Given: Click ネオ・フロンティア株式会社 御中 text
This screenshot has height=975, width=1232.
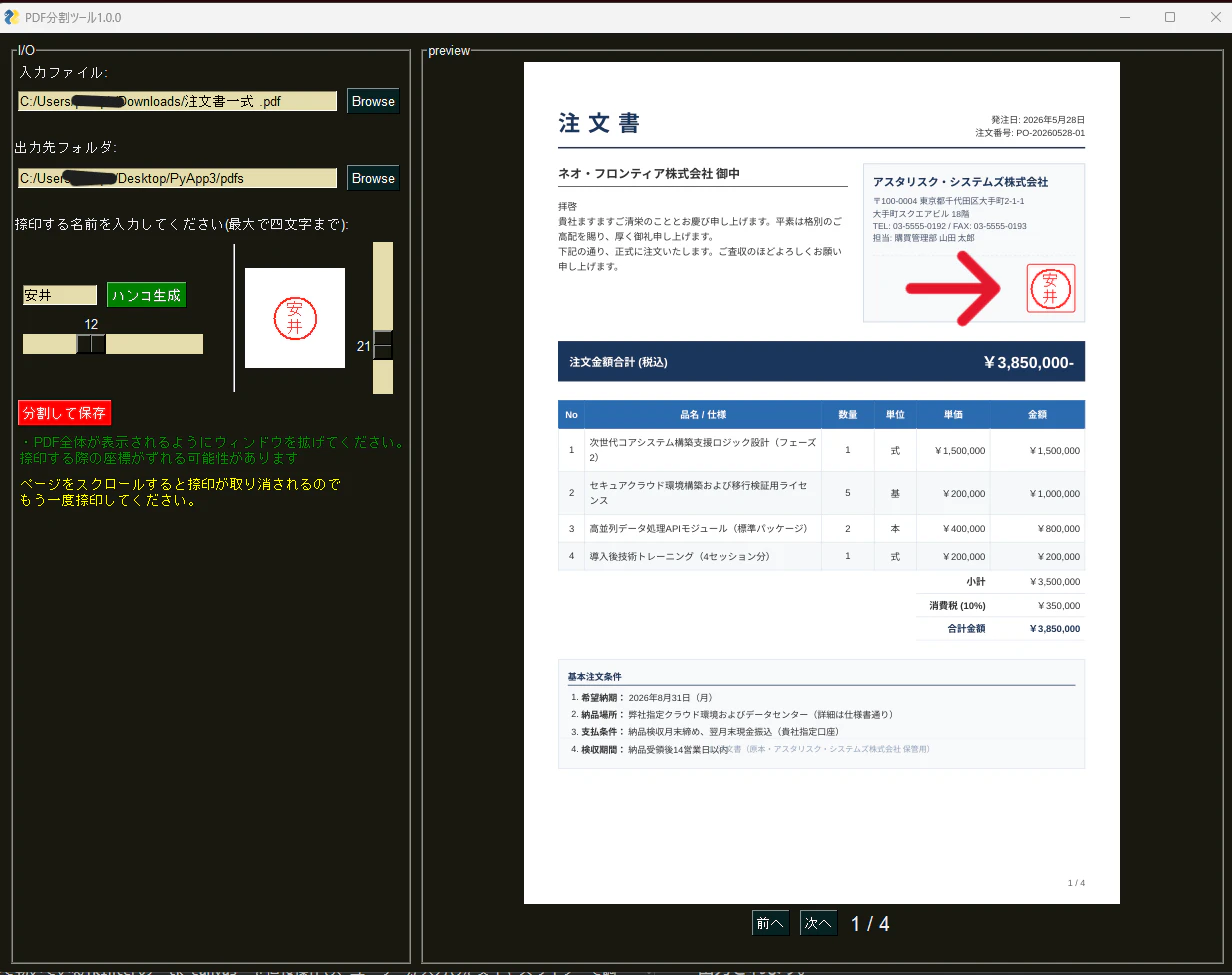Looking at the screenshot, I should (648, 174).
